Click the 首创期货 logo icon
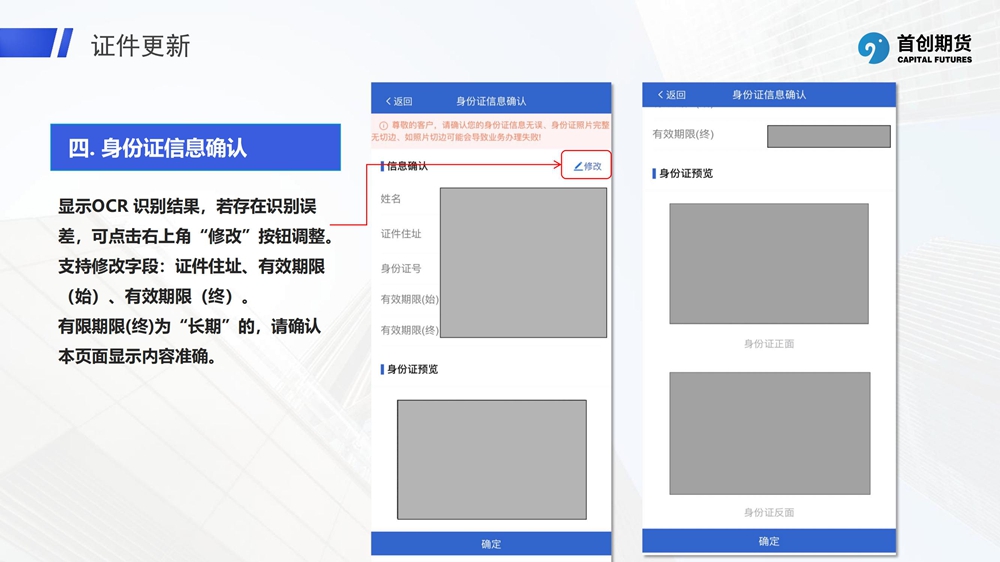Image resolution: width=1000 pixels, height=562 pixels. 873,47
